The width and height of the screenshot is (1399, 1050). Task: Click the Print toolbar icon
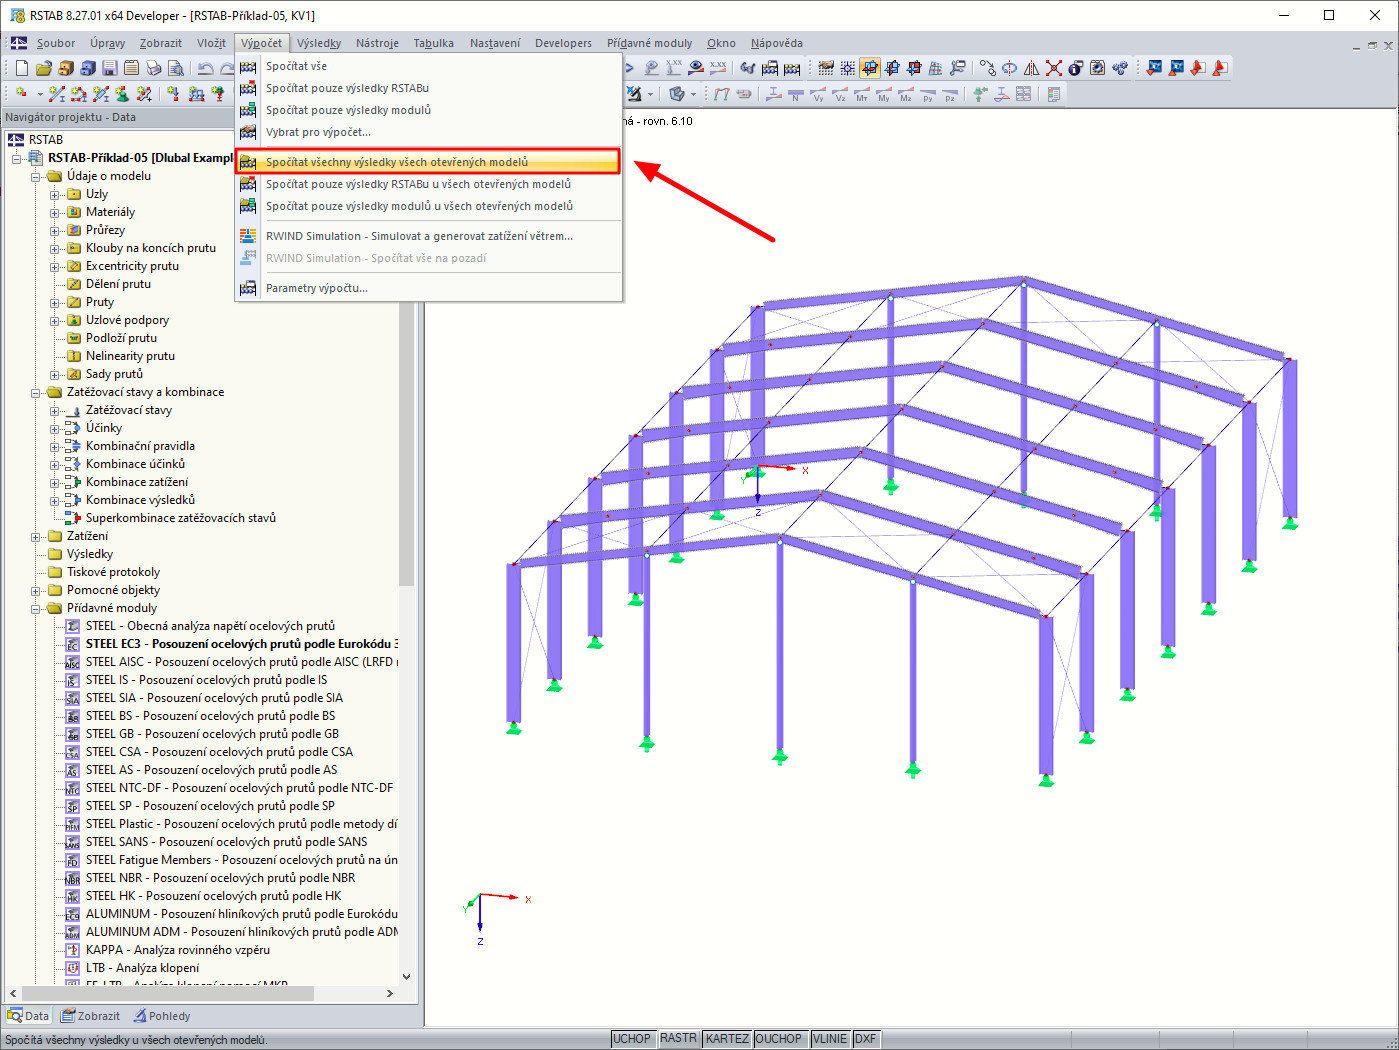point(154,68)
